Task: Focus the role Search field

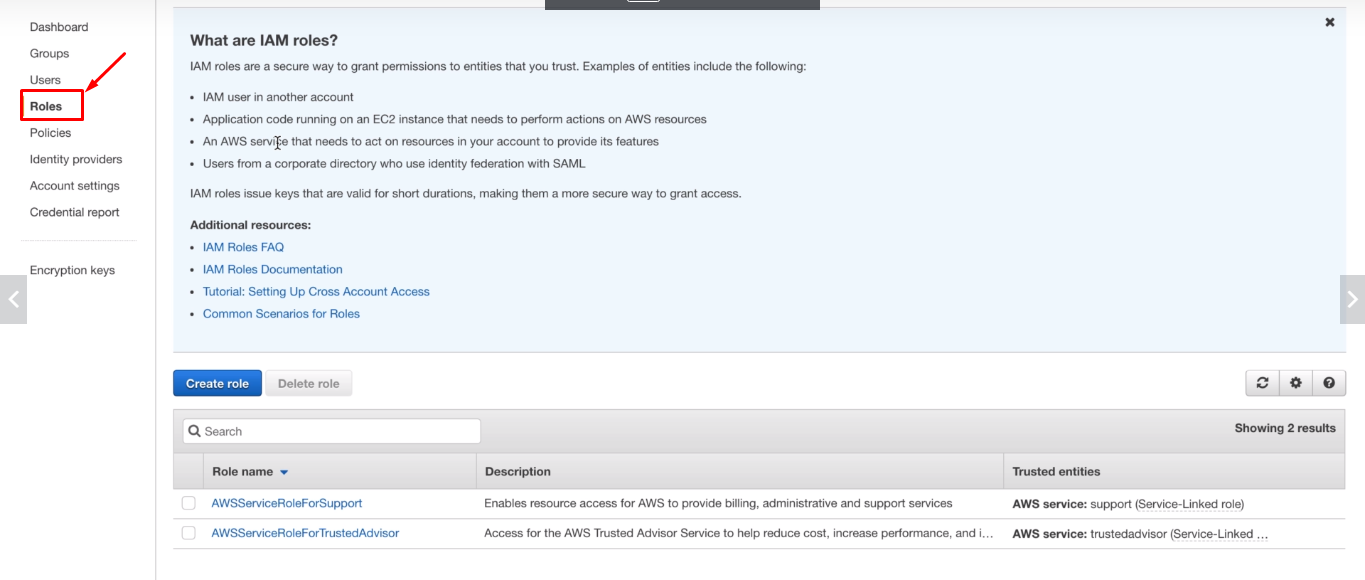Action: (331, 431)
